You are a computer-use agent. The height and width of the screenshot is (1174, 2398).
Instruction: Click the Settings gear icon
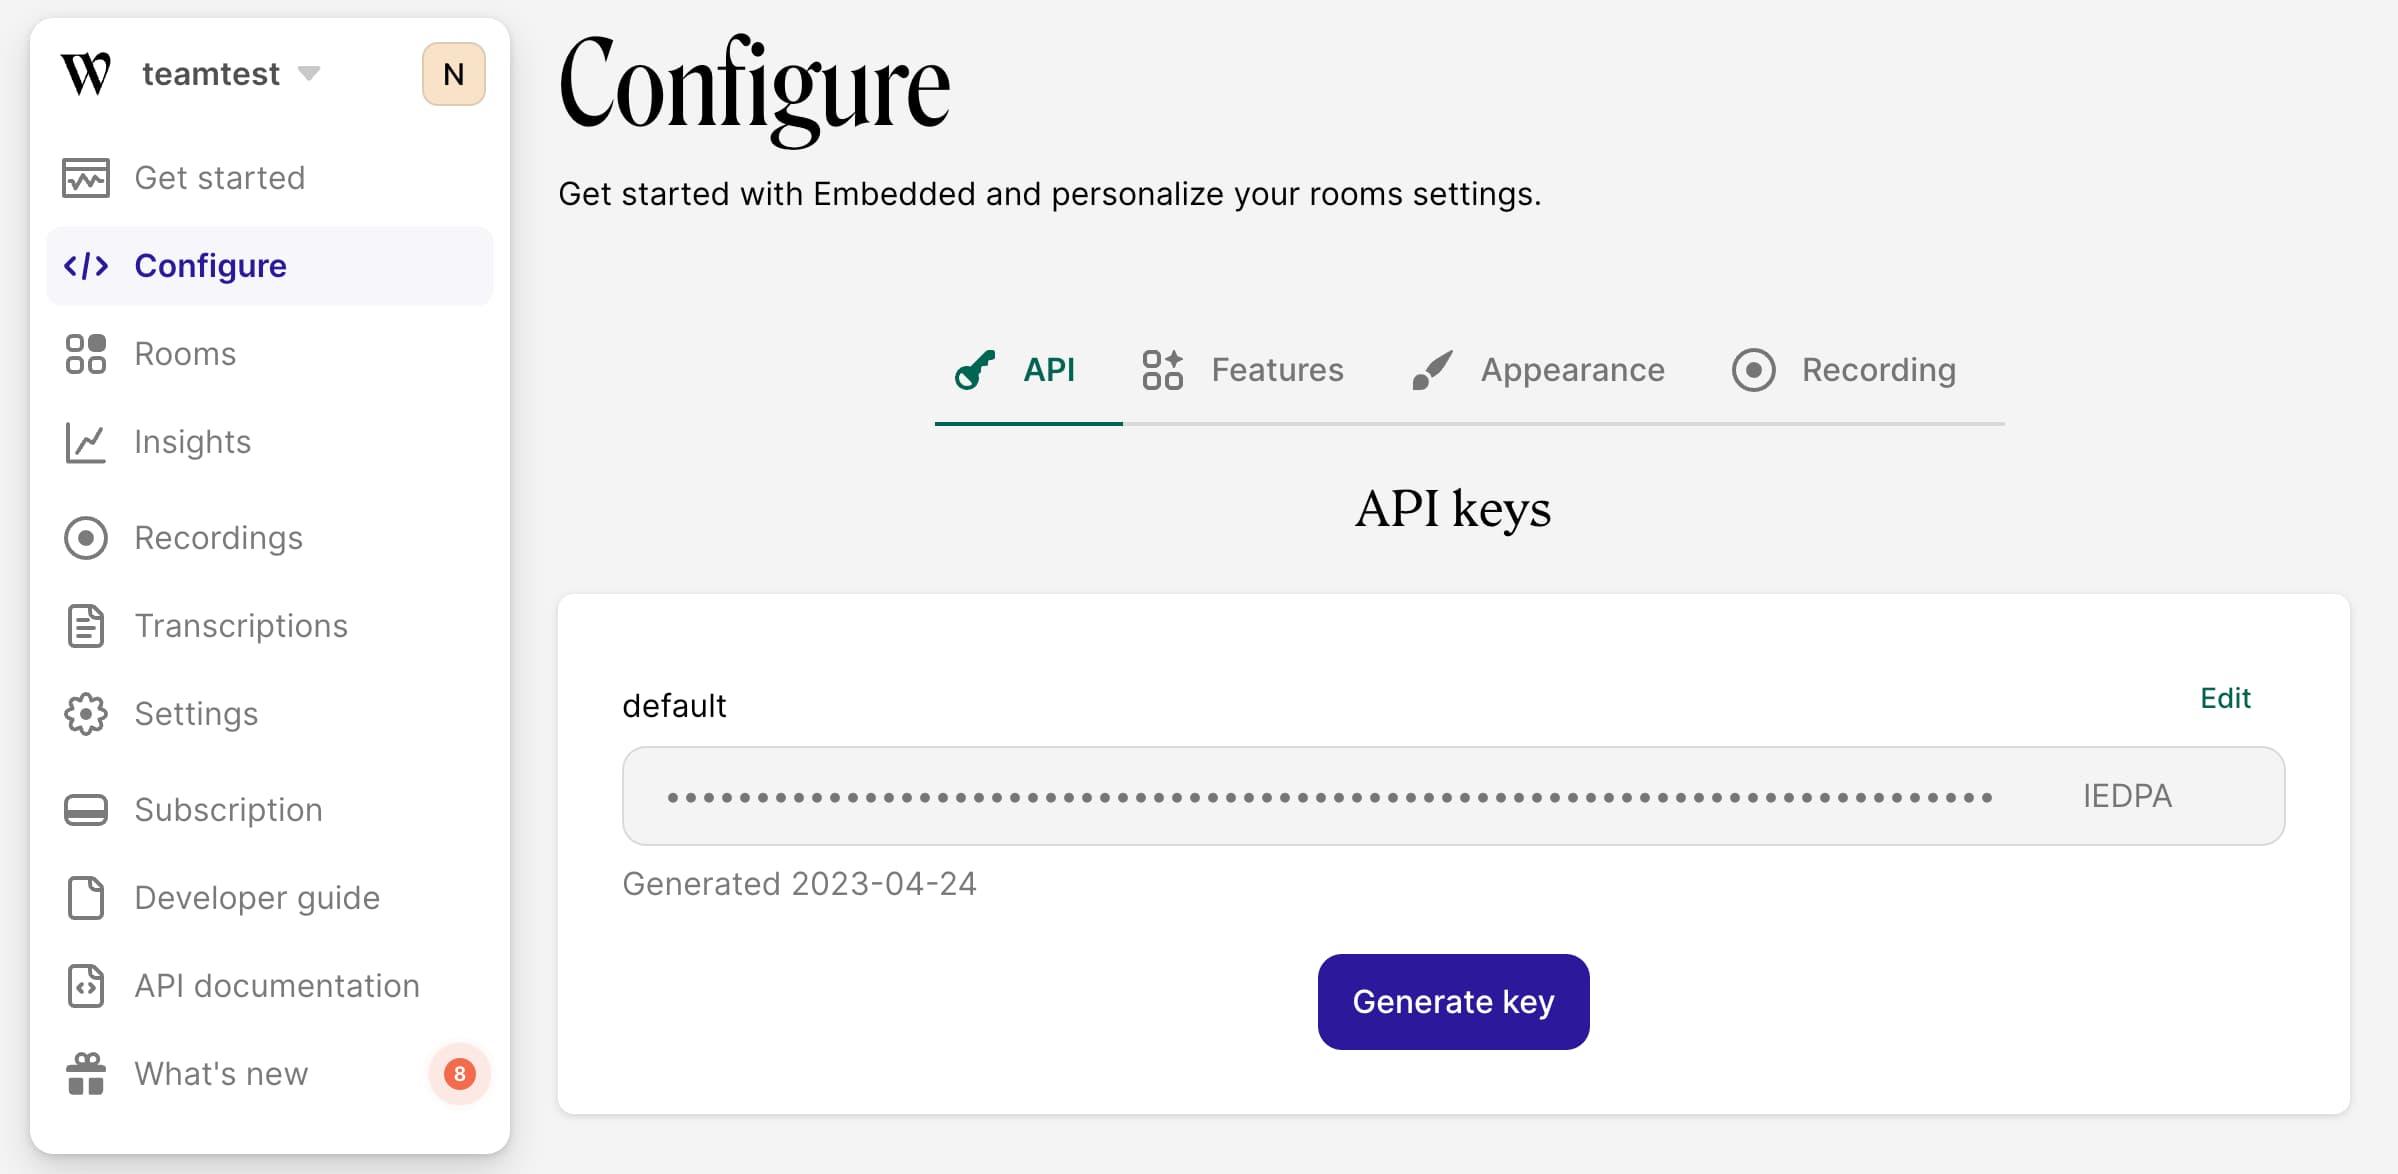coord(85,714)
